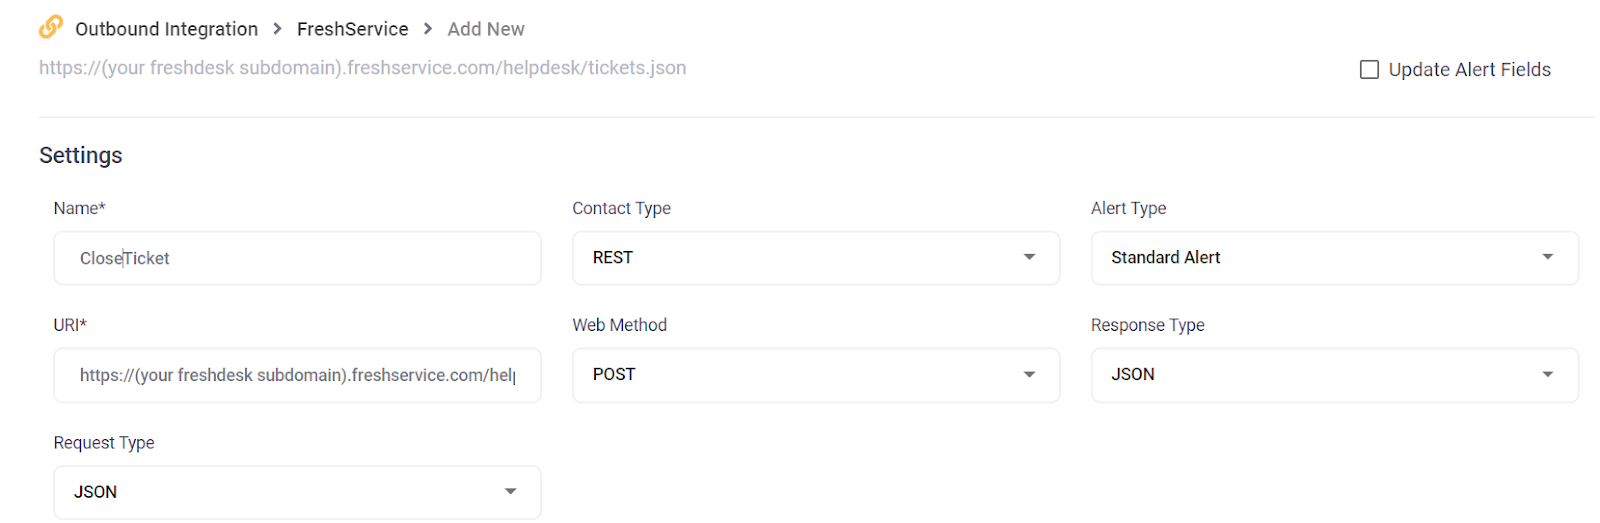Focus the URI text field
The width and height of the screenshot is (1600, 523).
(297, 375)
